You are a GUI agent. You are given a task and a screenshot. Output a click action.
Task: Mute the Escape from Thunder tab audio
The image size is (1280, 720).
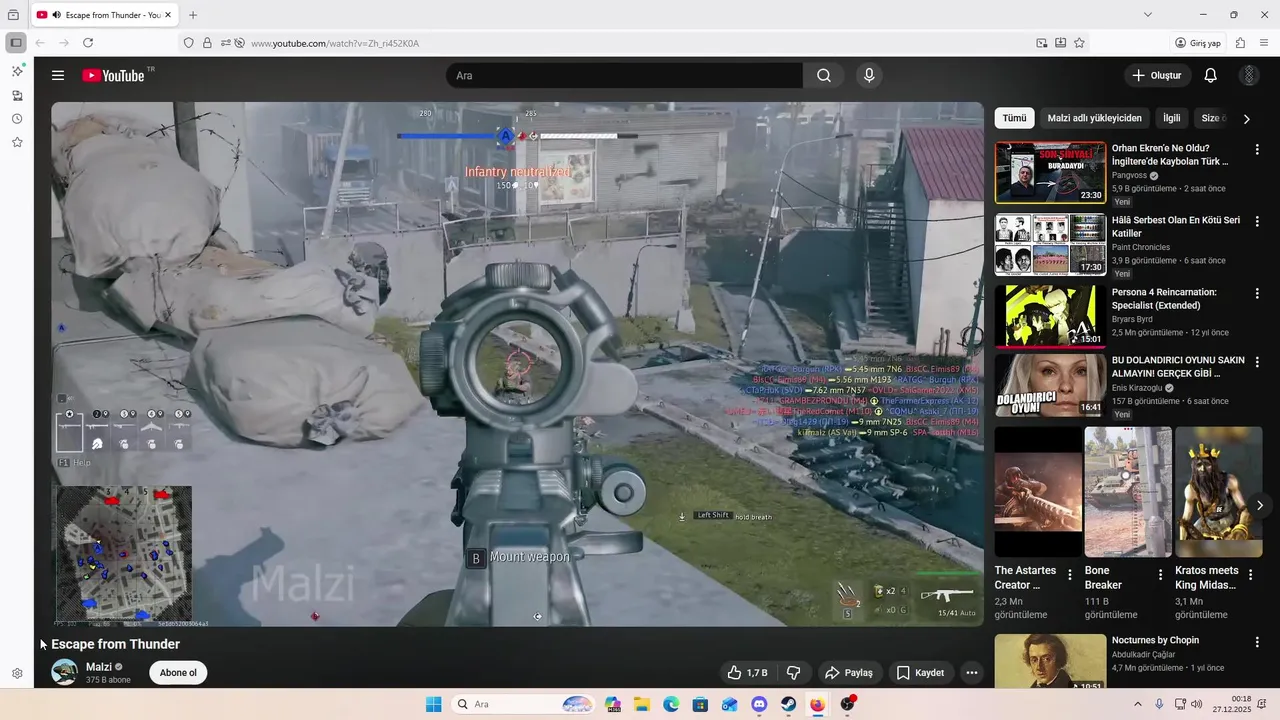[x=56, y=15]
